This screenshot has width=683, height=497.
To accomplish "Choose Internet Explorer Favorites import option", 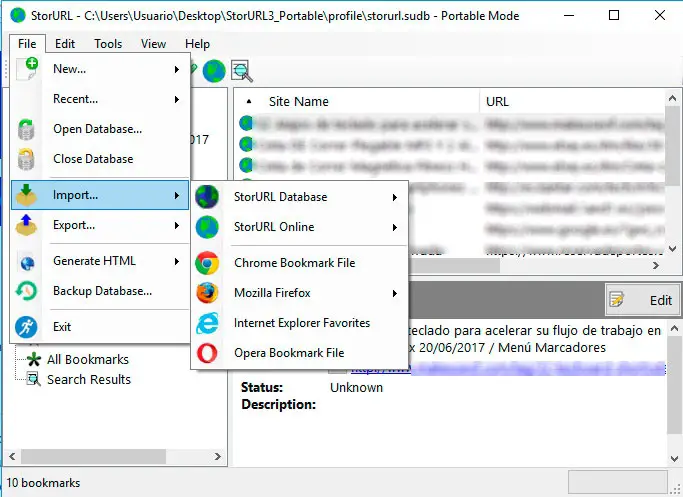I will click(x=299, y=323).
